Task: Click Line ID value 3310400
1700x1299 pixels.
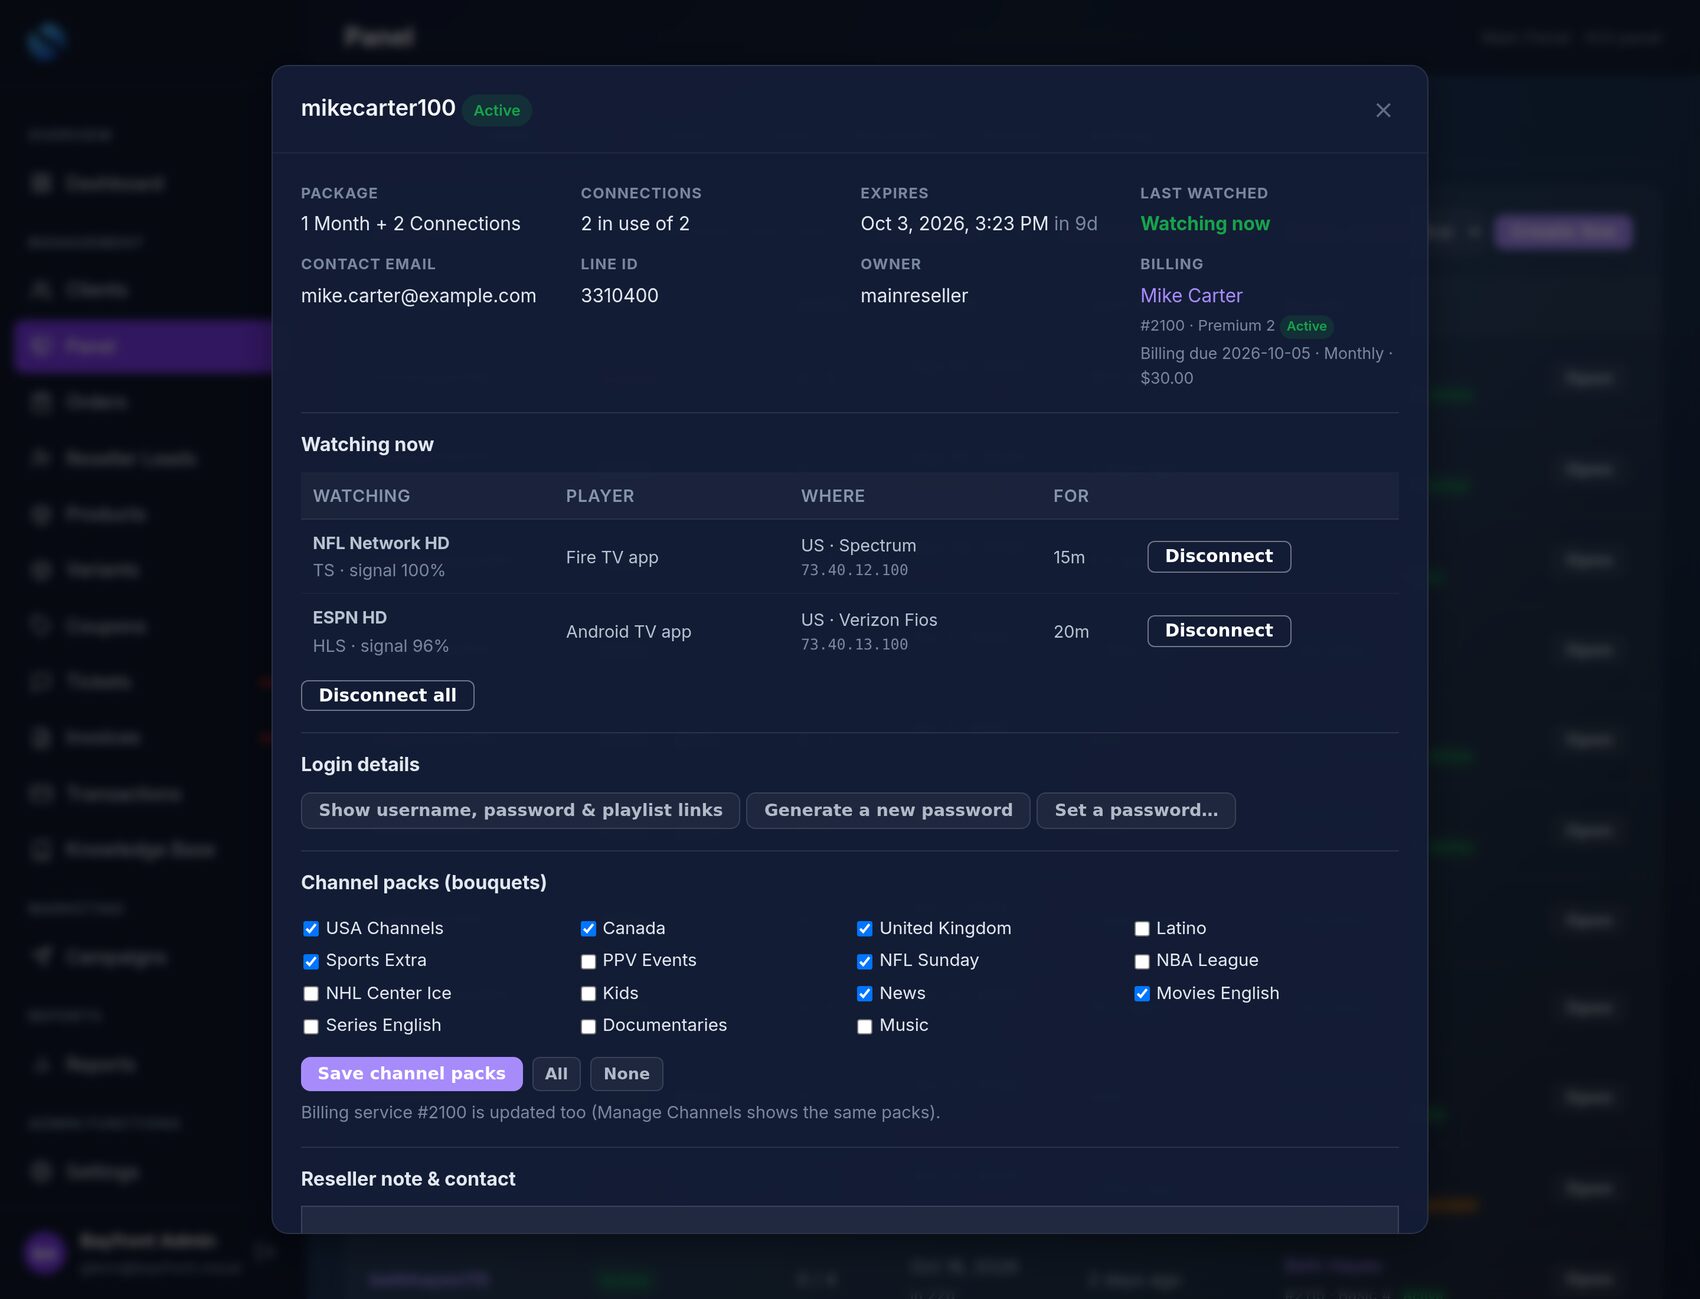Action: [619, 296]
